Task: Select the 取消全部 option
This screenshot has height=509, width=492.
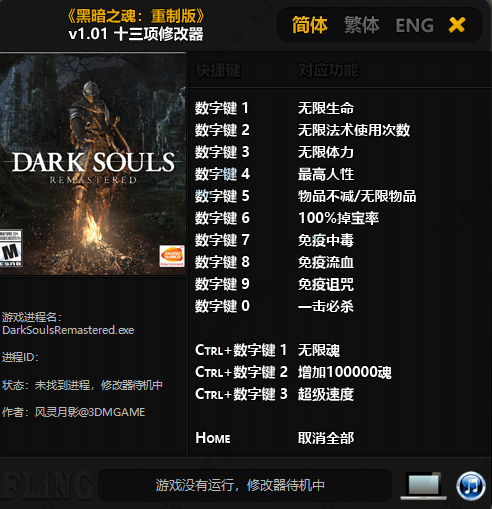Action: 326,438
